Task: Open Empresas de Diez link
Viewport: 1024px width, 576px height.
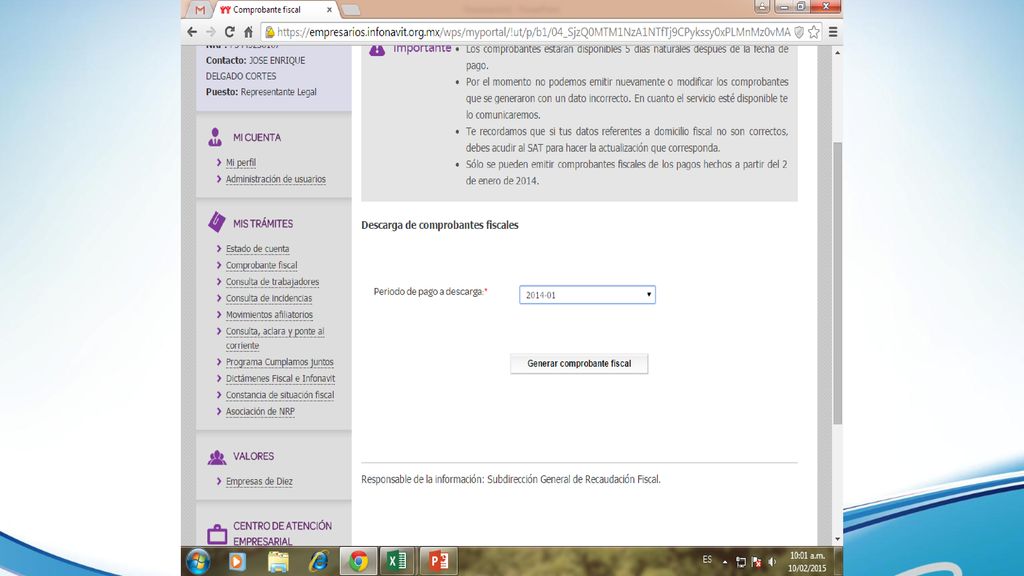Action: [x=259, y=481]
